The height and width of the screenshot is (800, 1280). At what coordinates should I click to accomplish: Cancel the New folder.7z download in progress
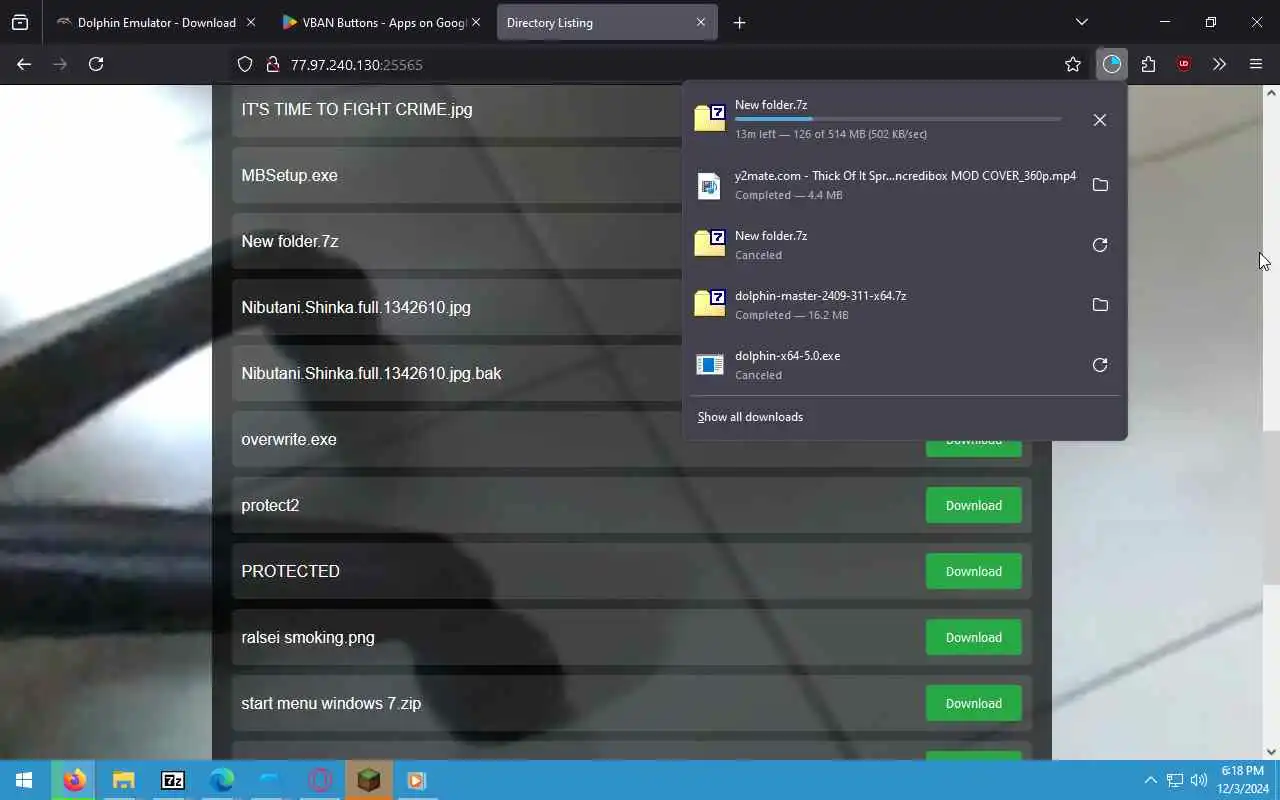(x=1100, y=120)
